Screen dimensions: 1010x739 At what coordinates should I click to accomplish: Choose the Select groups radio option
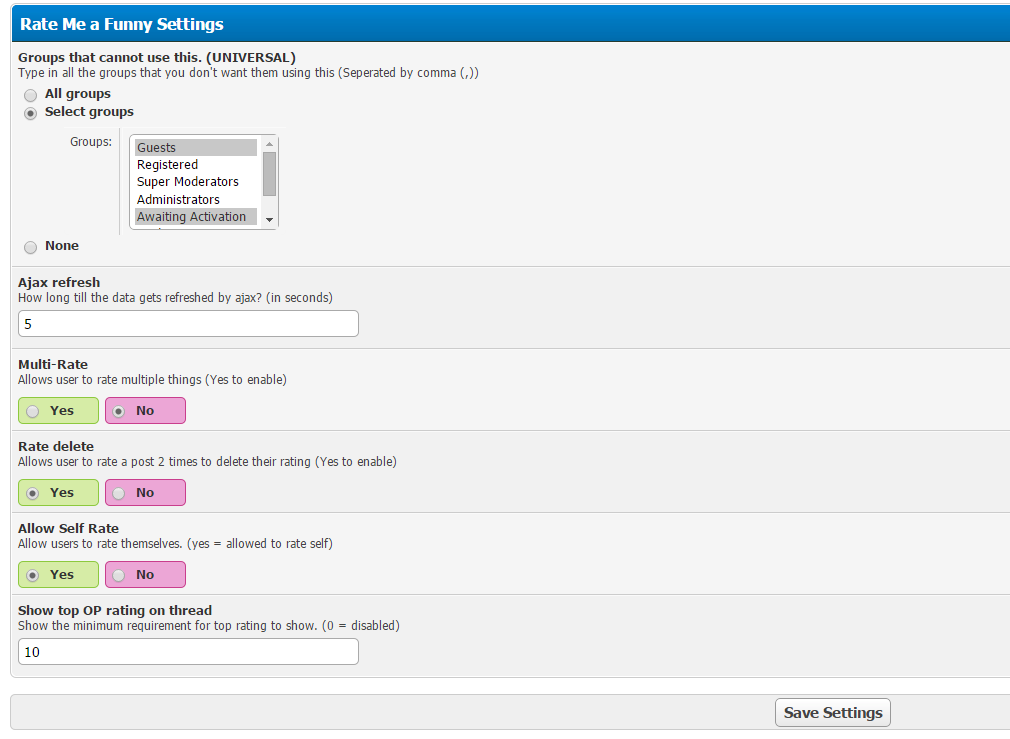click(x=31, y=113)
